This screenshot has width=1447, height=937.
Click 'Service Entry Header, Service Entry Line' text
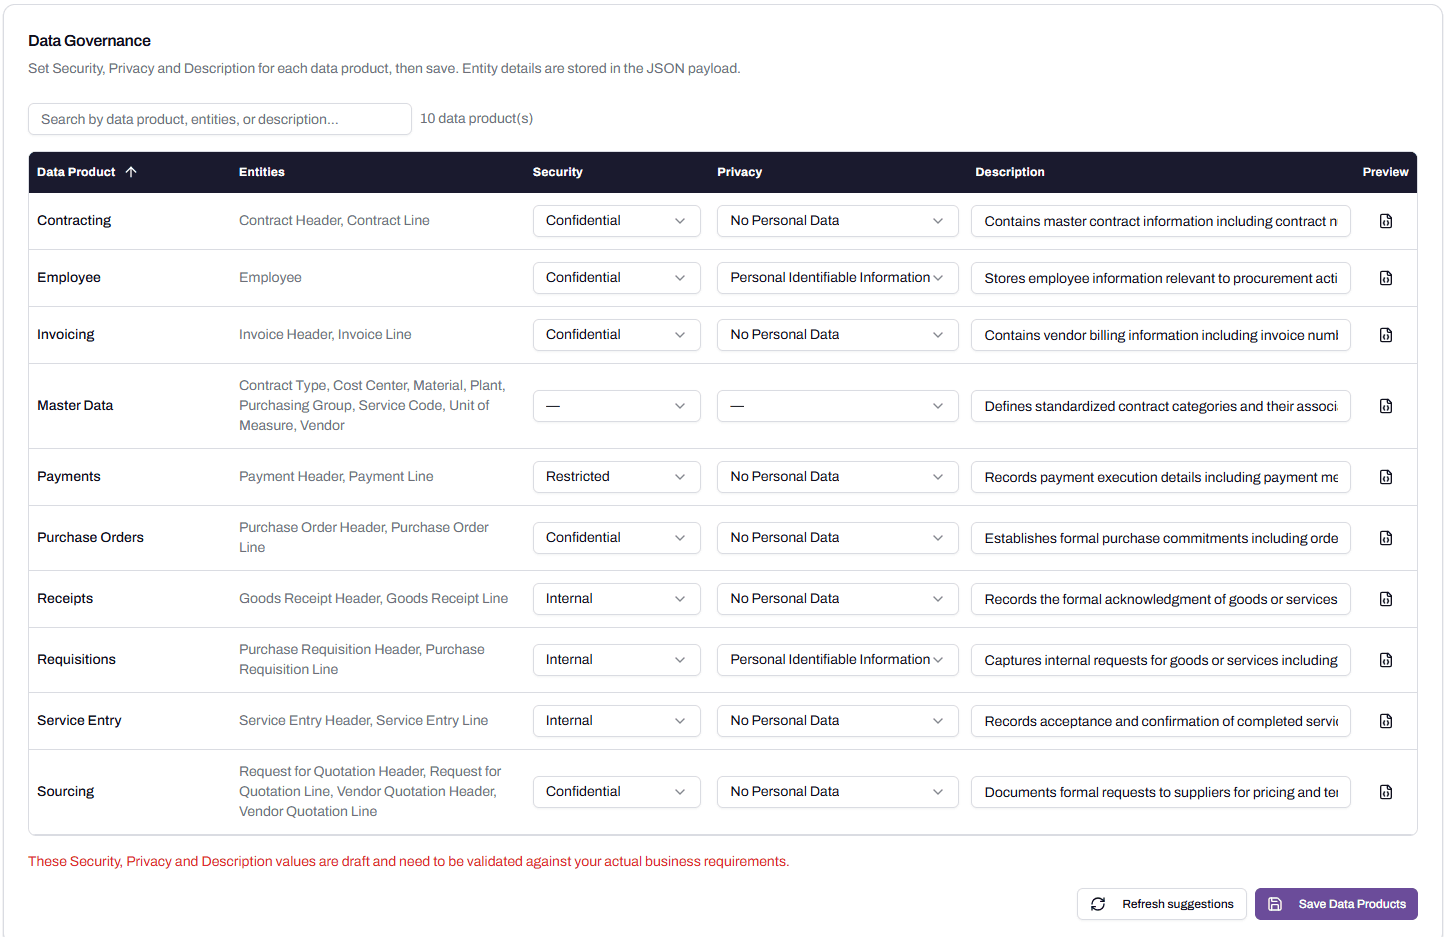363,721
